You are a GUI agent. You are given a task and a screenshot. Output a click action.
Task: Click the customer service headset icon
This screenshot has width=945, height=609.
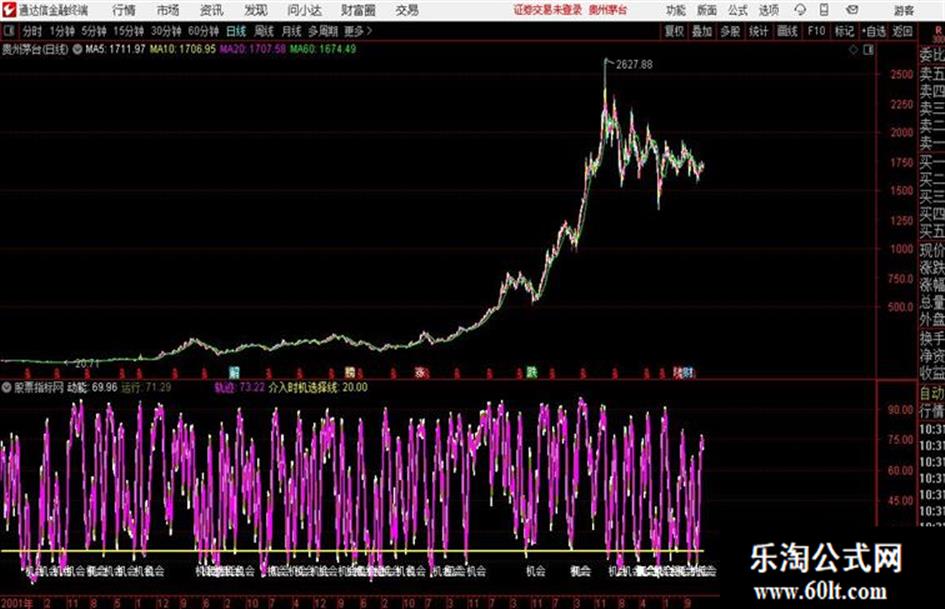pos(800,10)
